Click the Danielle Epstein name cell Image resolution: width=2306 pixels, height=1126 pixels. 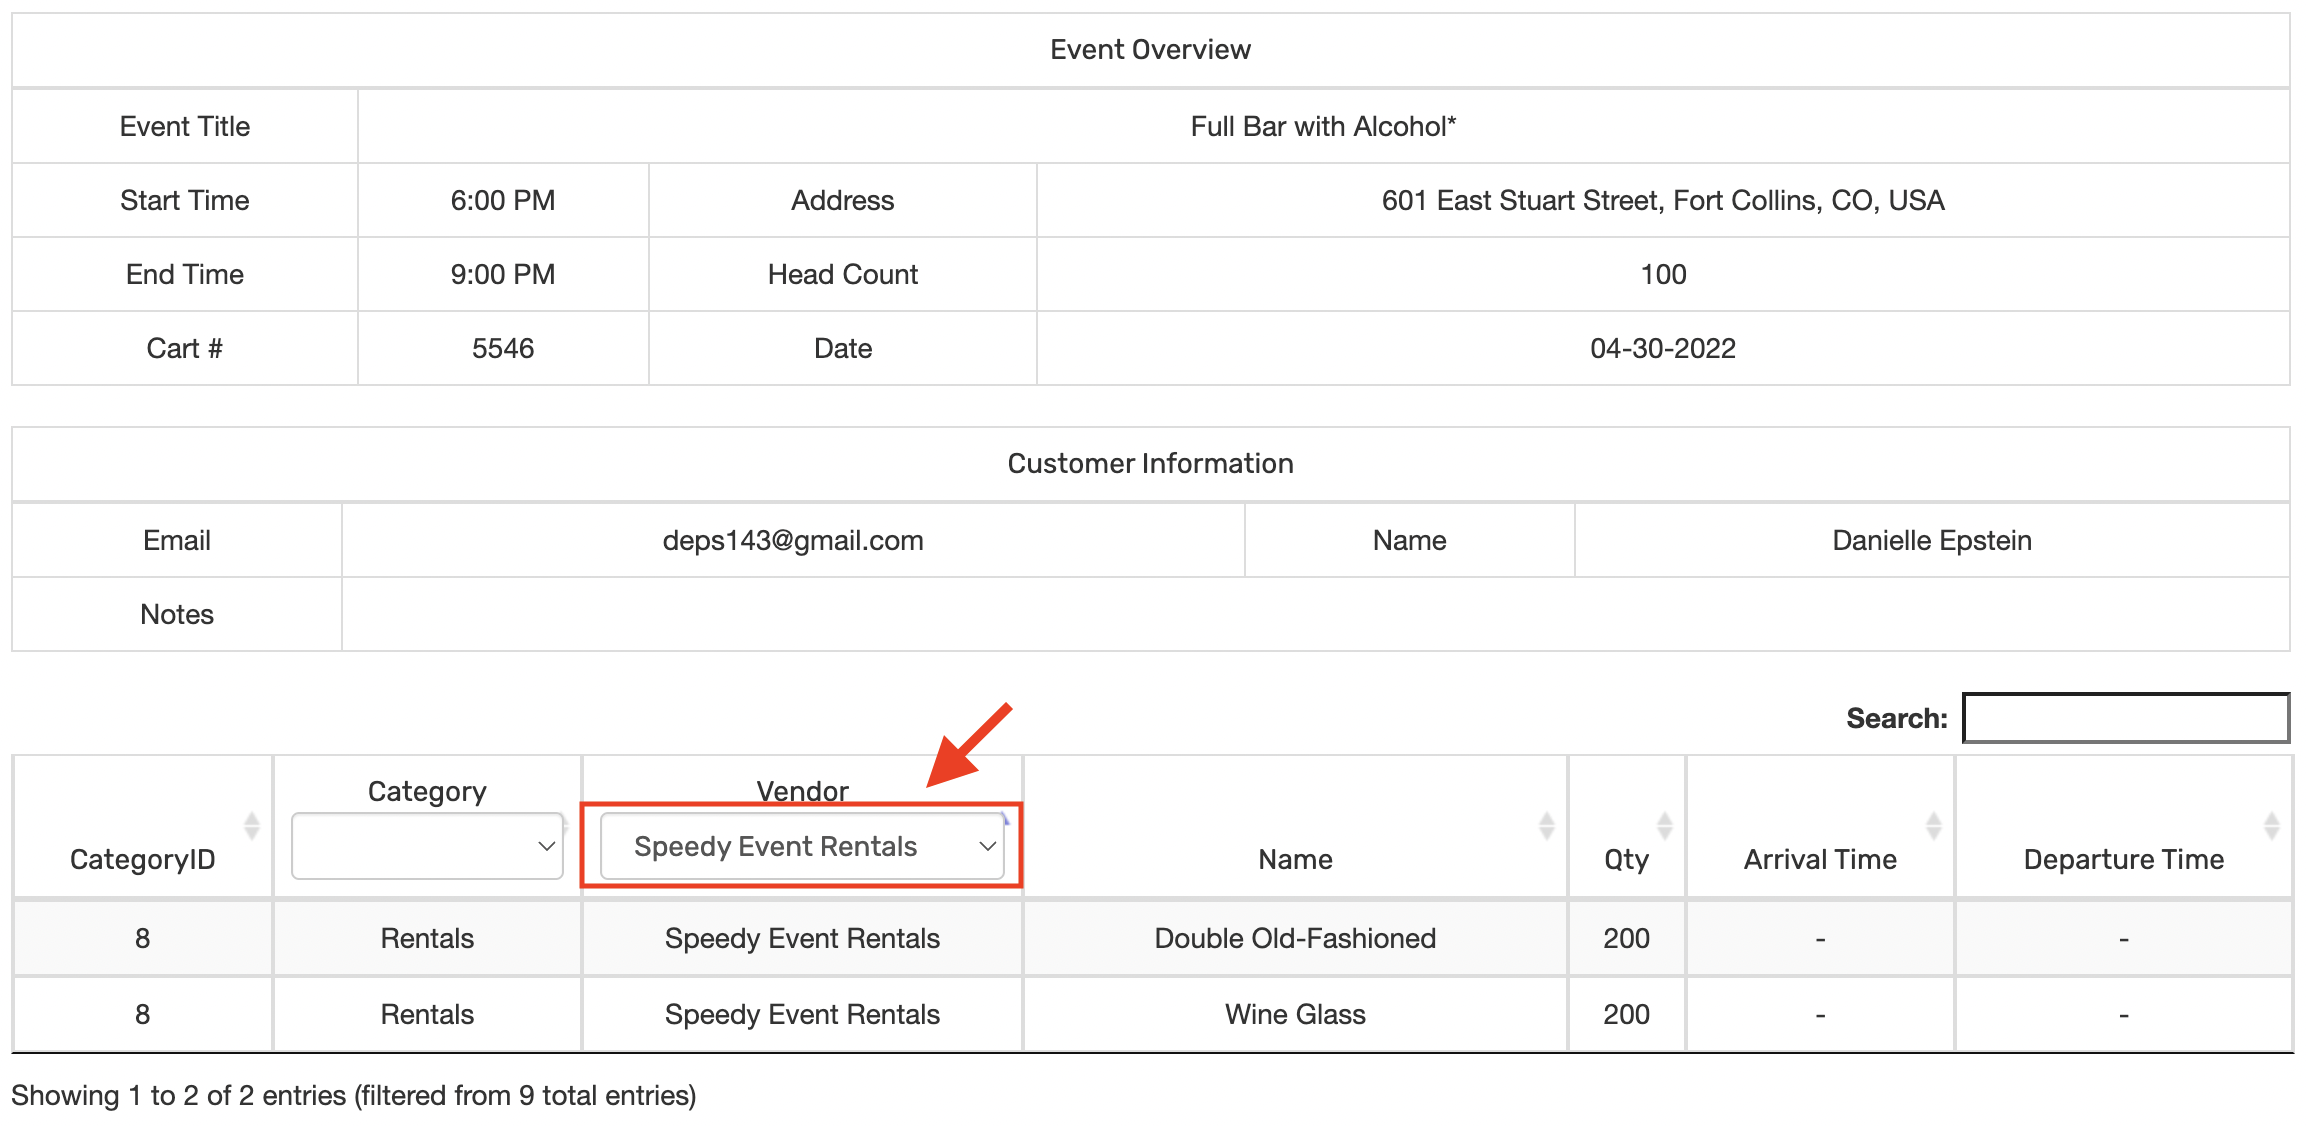tap(1931, 541)
